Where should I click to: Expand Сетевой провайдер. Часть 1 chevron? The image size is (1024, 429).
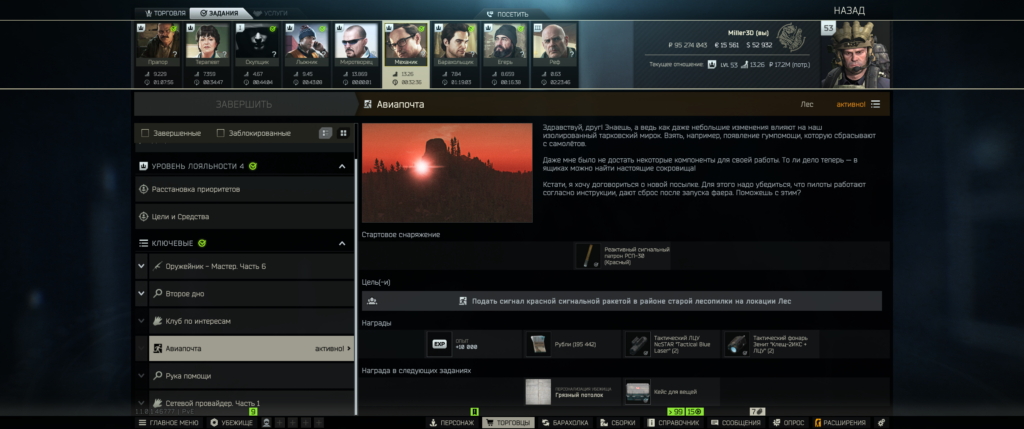(141, 403)
